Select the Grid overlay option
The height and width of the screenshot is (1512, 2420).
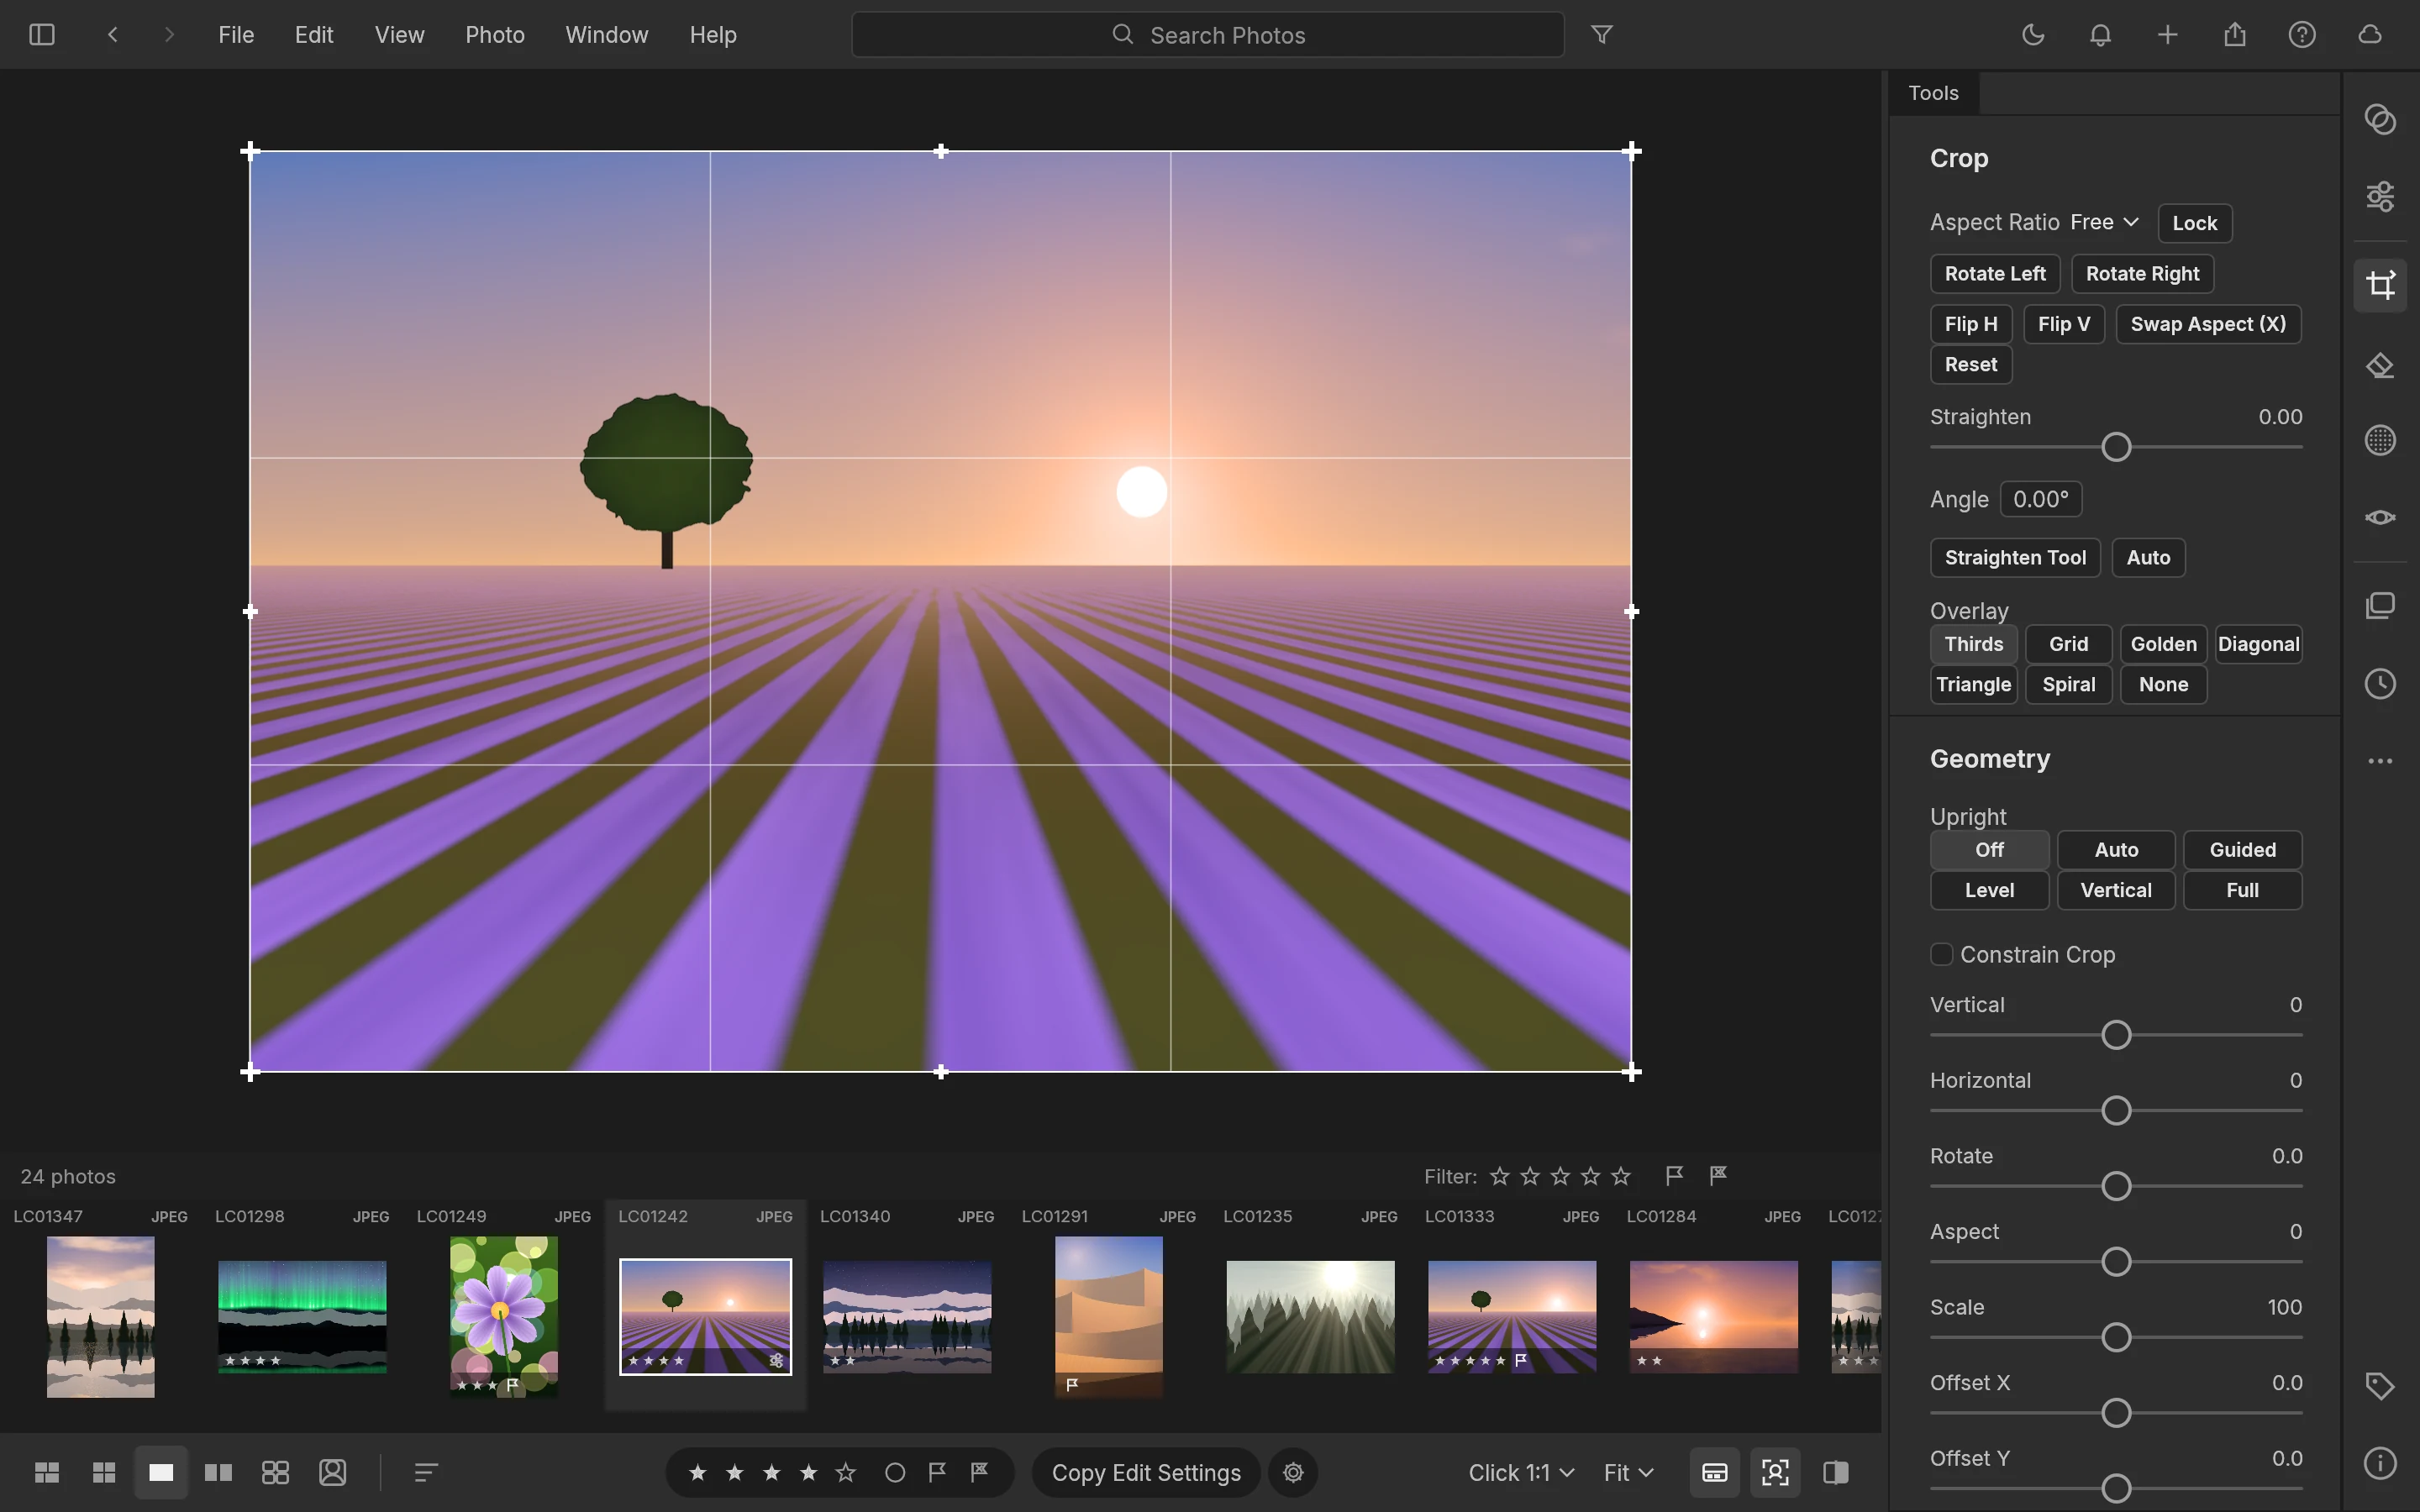point(2068,644)
